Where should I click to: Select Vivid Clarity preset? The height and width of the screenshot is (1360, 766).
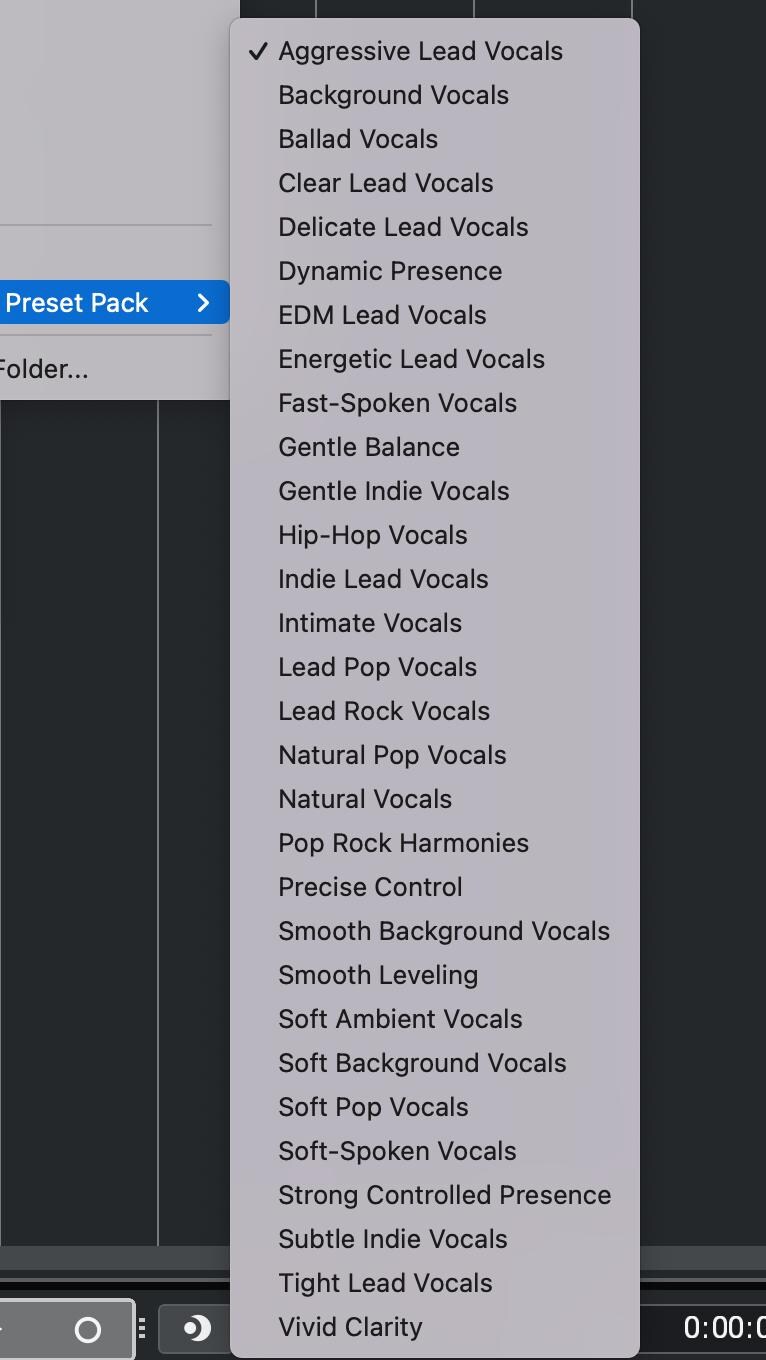click(350, 1327)
